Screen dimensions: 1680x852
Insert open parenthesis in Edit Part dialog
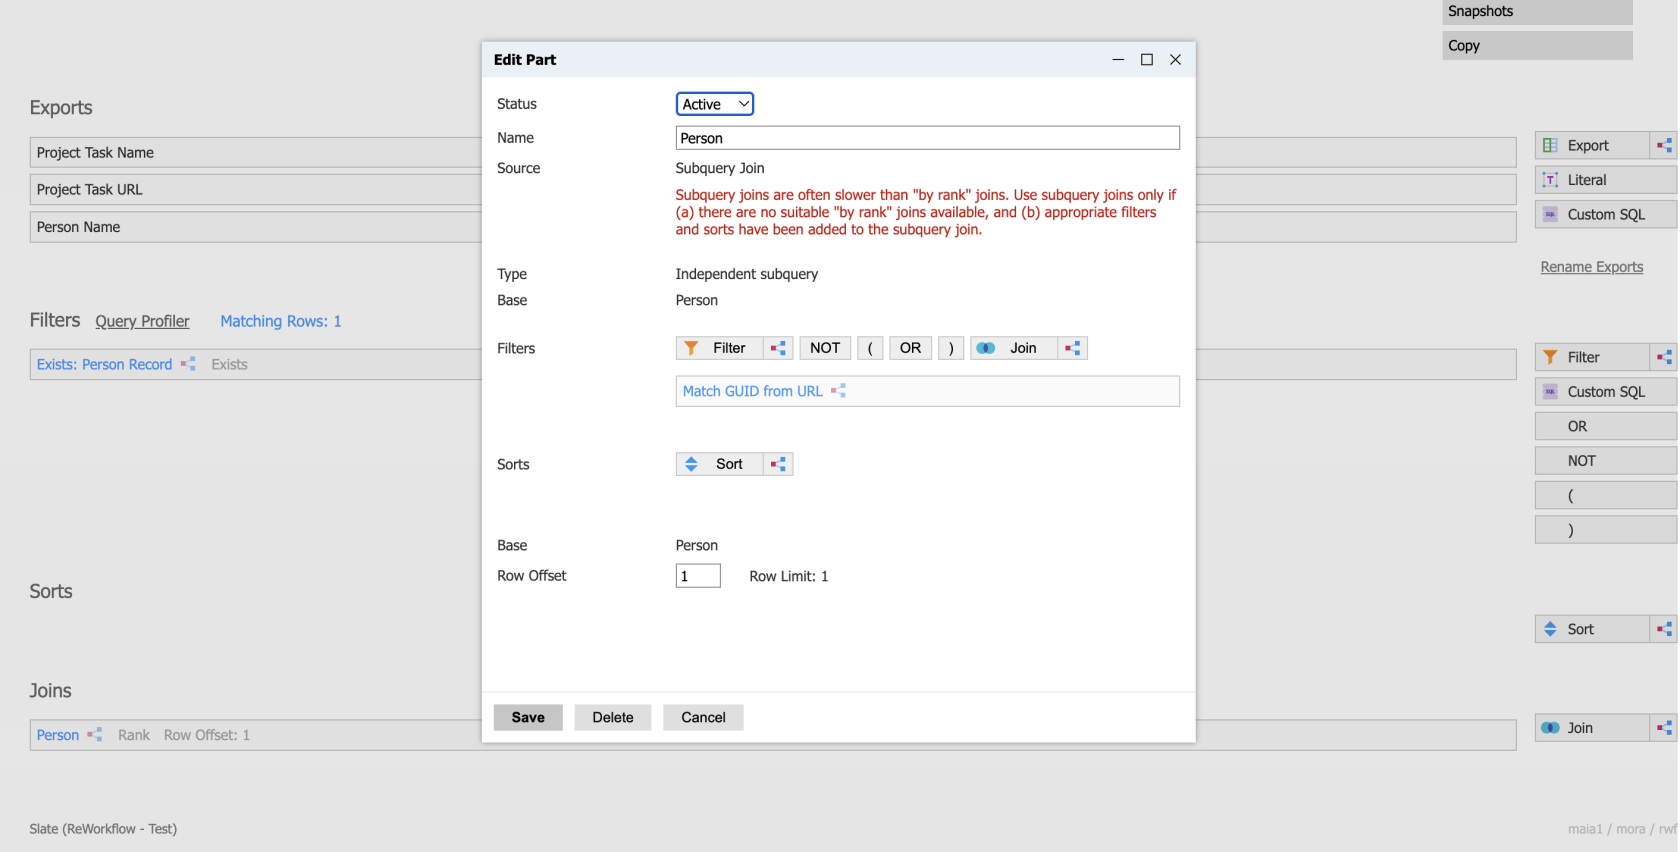(x=870, y=348)
